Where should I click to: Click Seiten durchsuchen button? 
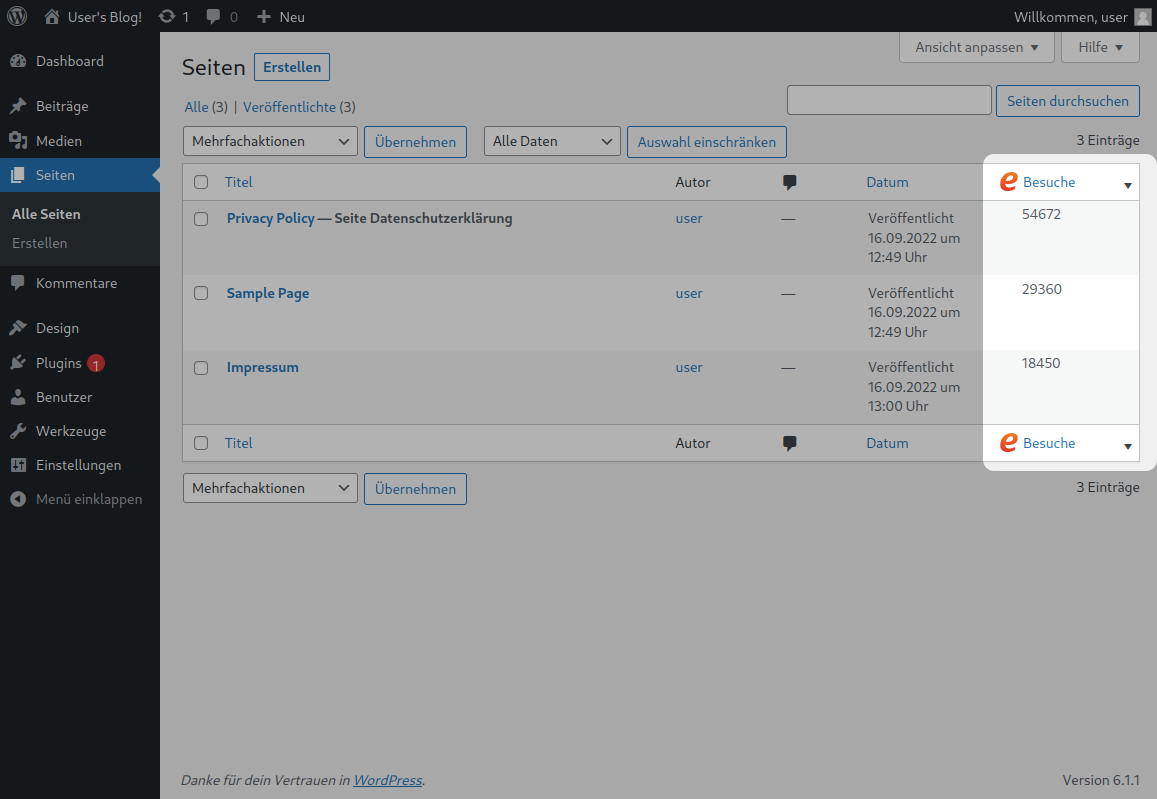[x=1068, y=101]
